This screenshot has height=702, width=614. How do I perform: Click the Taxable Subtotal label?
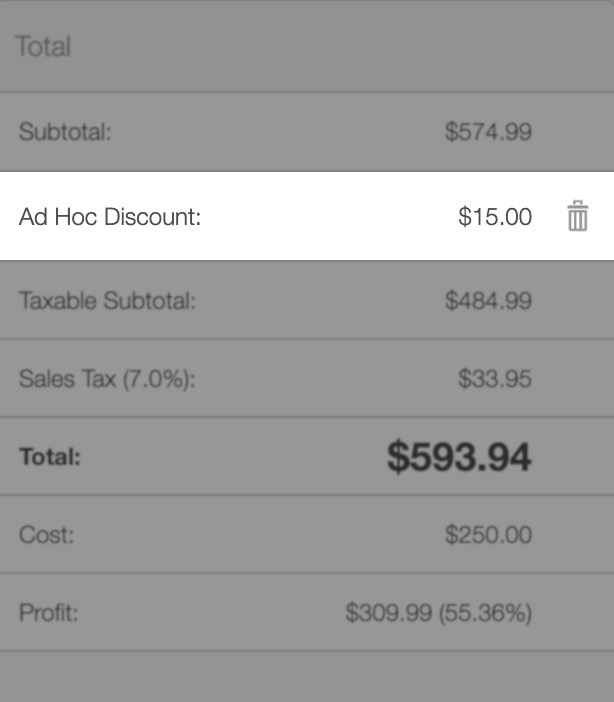click(x=107, y=301)
